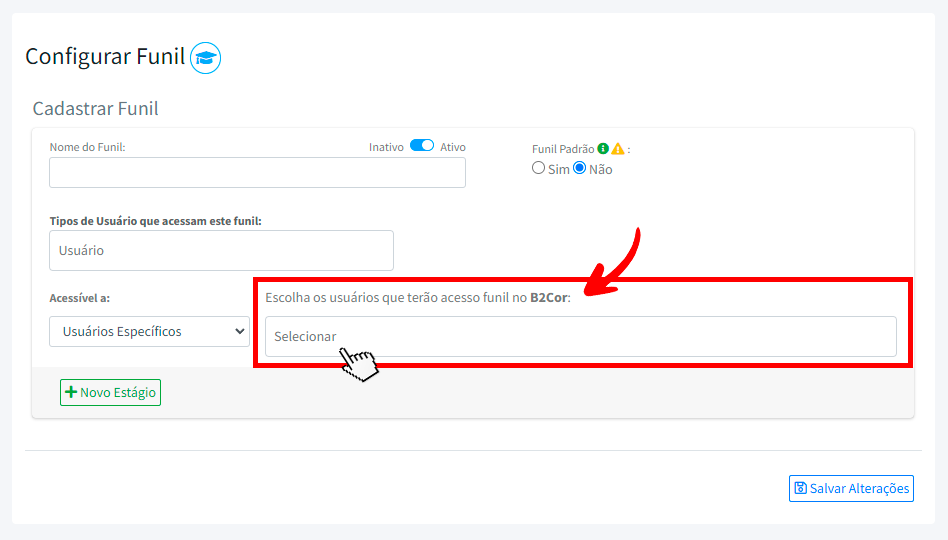Click the Cadastrar Funil section heading
Screen dimensions: 948x540
(x=96, y=109)
